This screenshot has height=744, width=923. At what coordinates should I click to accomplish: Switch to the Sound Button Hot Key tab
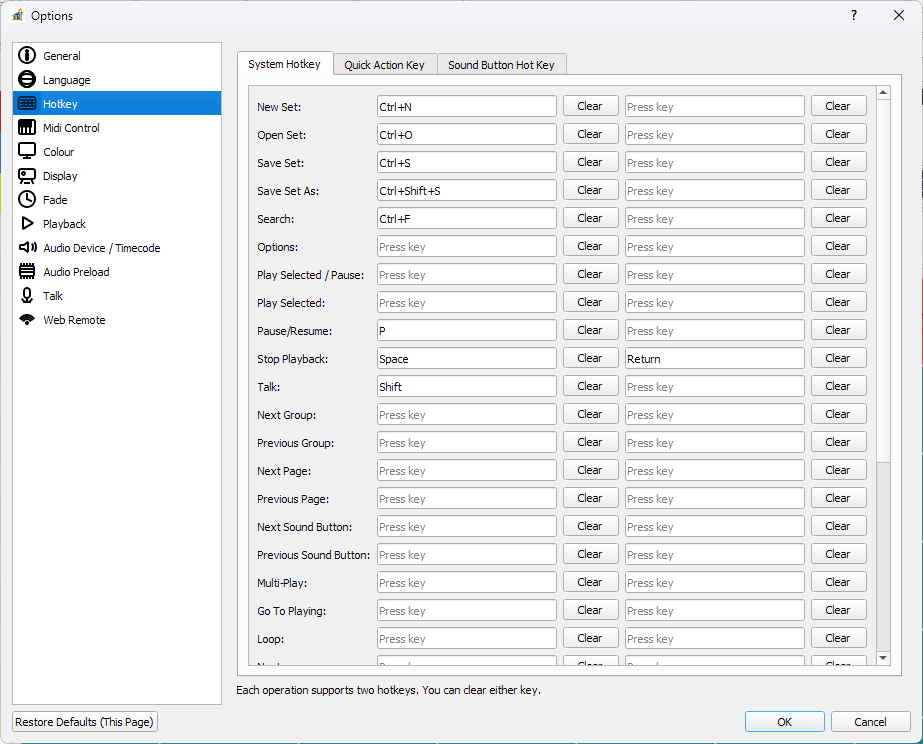(x=501, y=63)
